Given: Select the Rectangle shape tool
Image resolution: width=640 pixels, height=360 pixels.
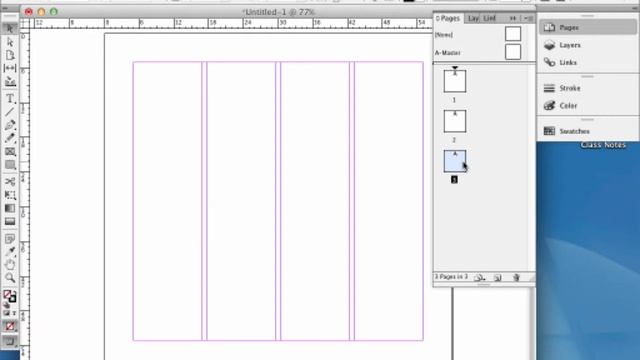Looking at the screenshot, I should (10, 165).
